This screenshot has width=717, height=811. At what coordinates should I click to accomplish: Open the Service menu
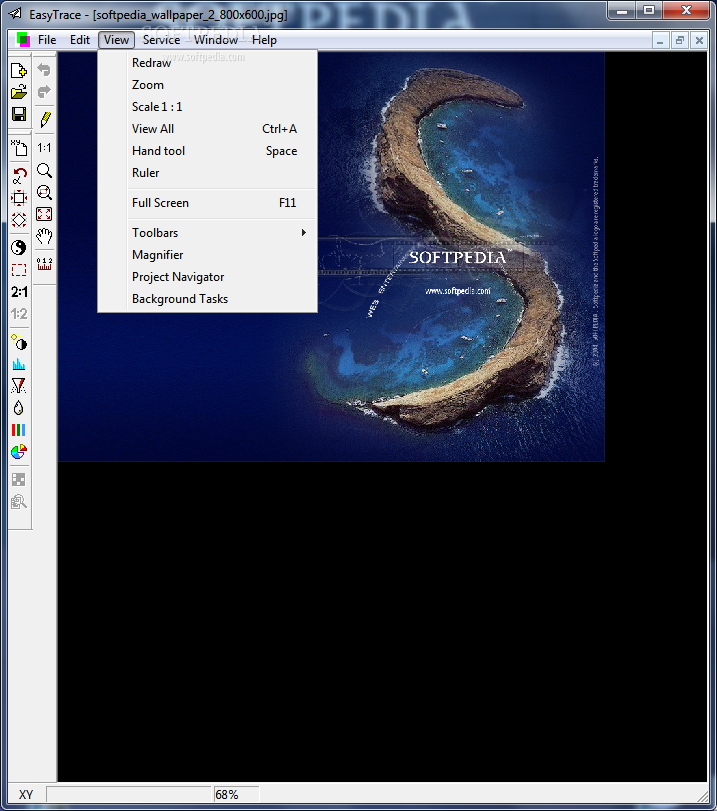pyautogui.click(x=161, y=40)
